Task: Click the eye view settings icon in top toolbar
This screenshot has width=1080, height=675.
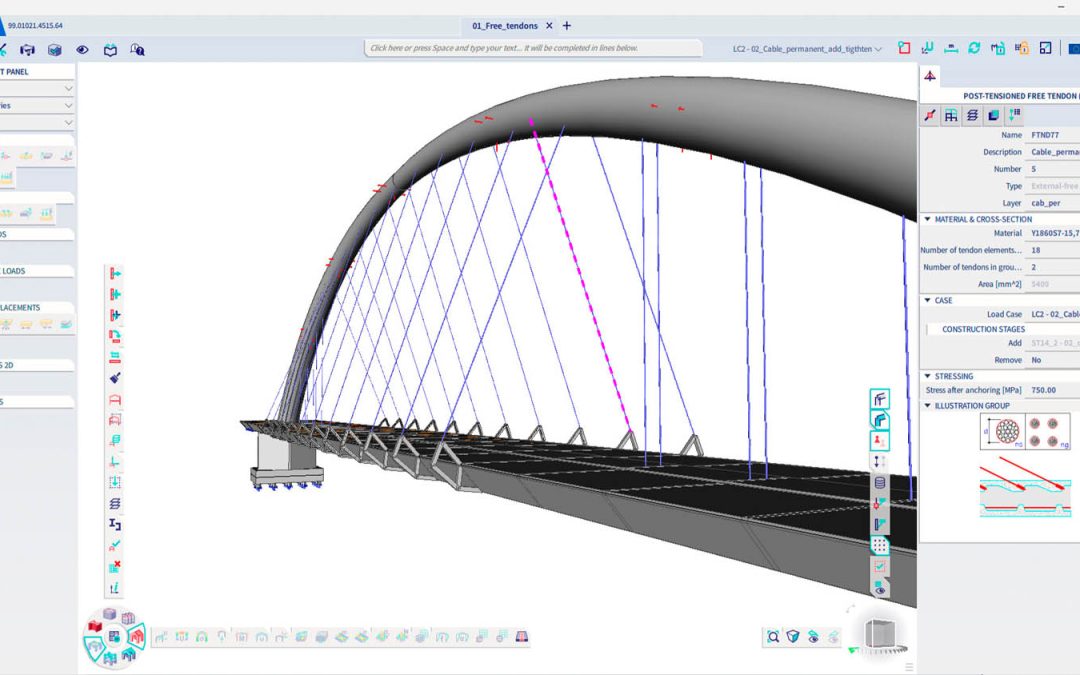Action: click(x=82, y=49)
